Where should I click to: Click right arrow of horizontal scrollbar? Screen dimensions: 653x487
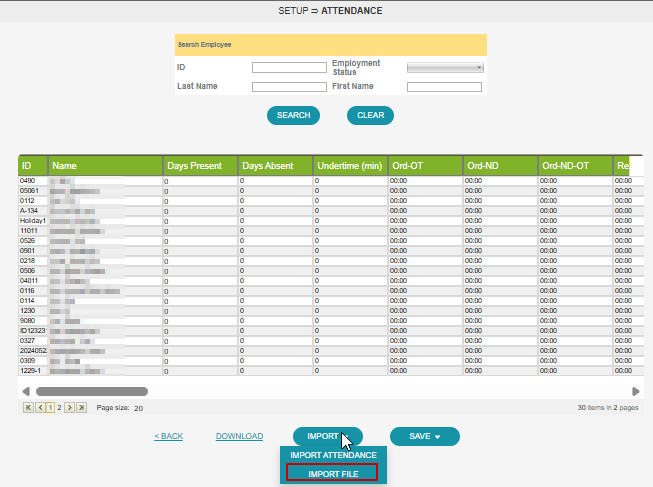click(636, 391)
